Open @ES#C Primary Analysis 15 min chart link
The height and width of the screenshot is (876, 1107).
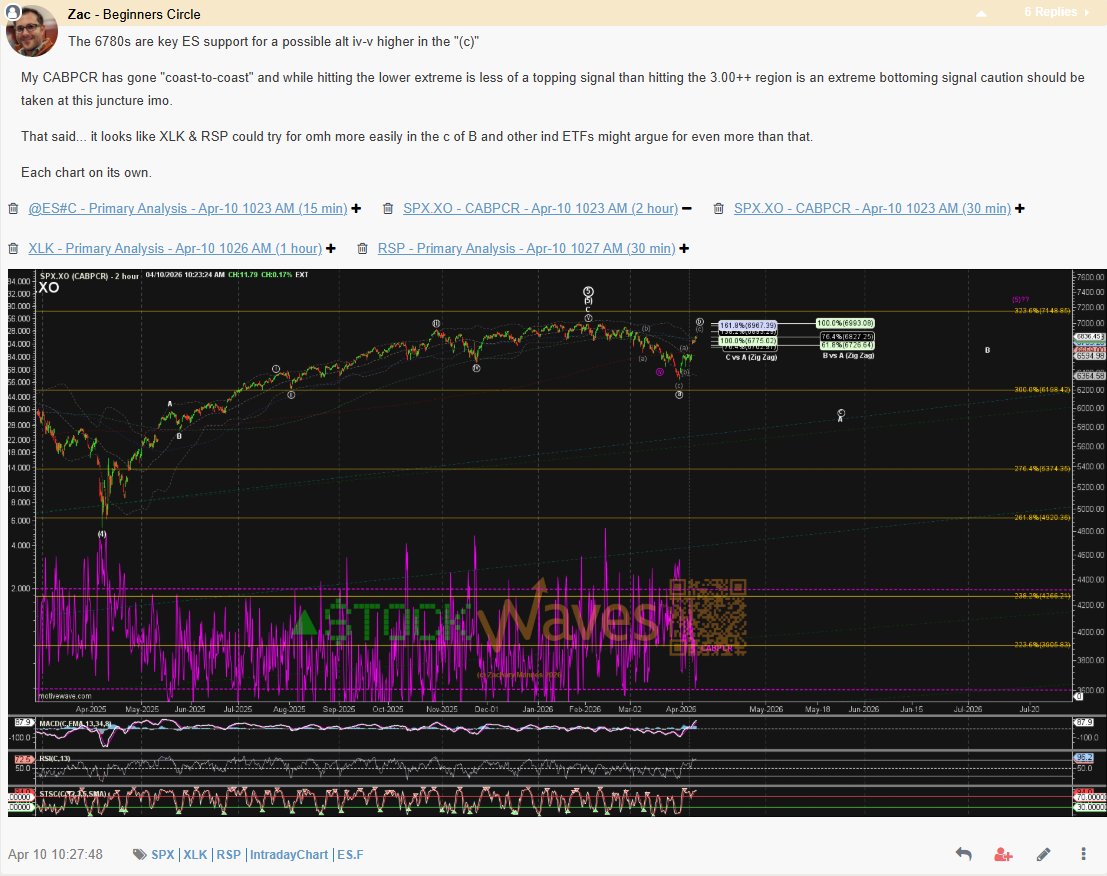click(x=188, y=208)
